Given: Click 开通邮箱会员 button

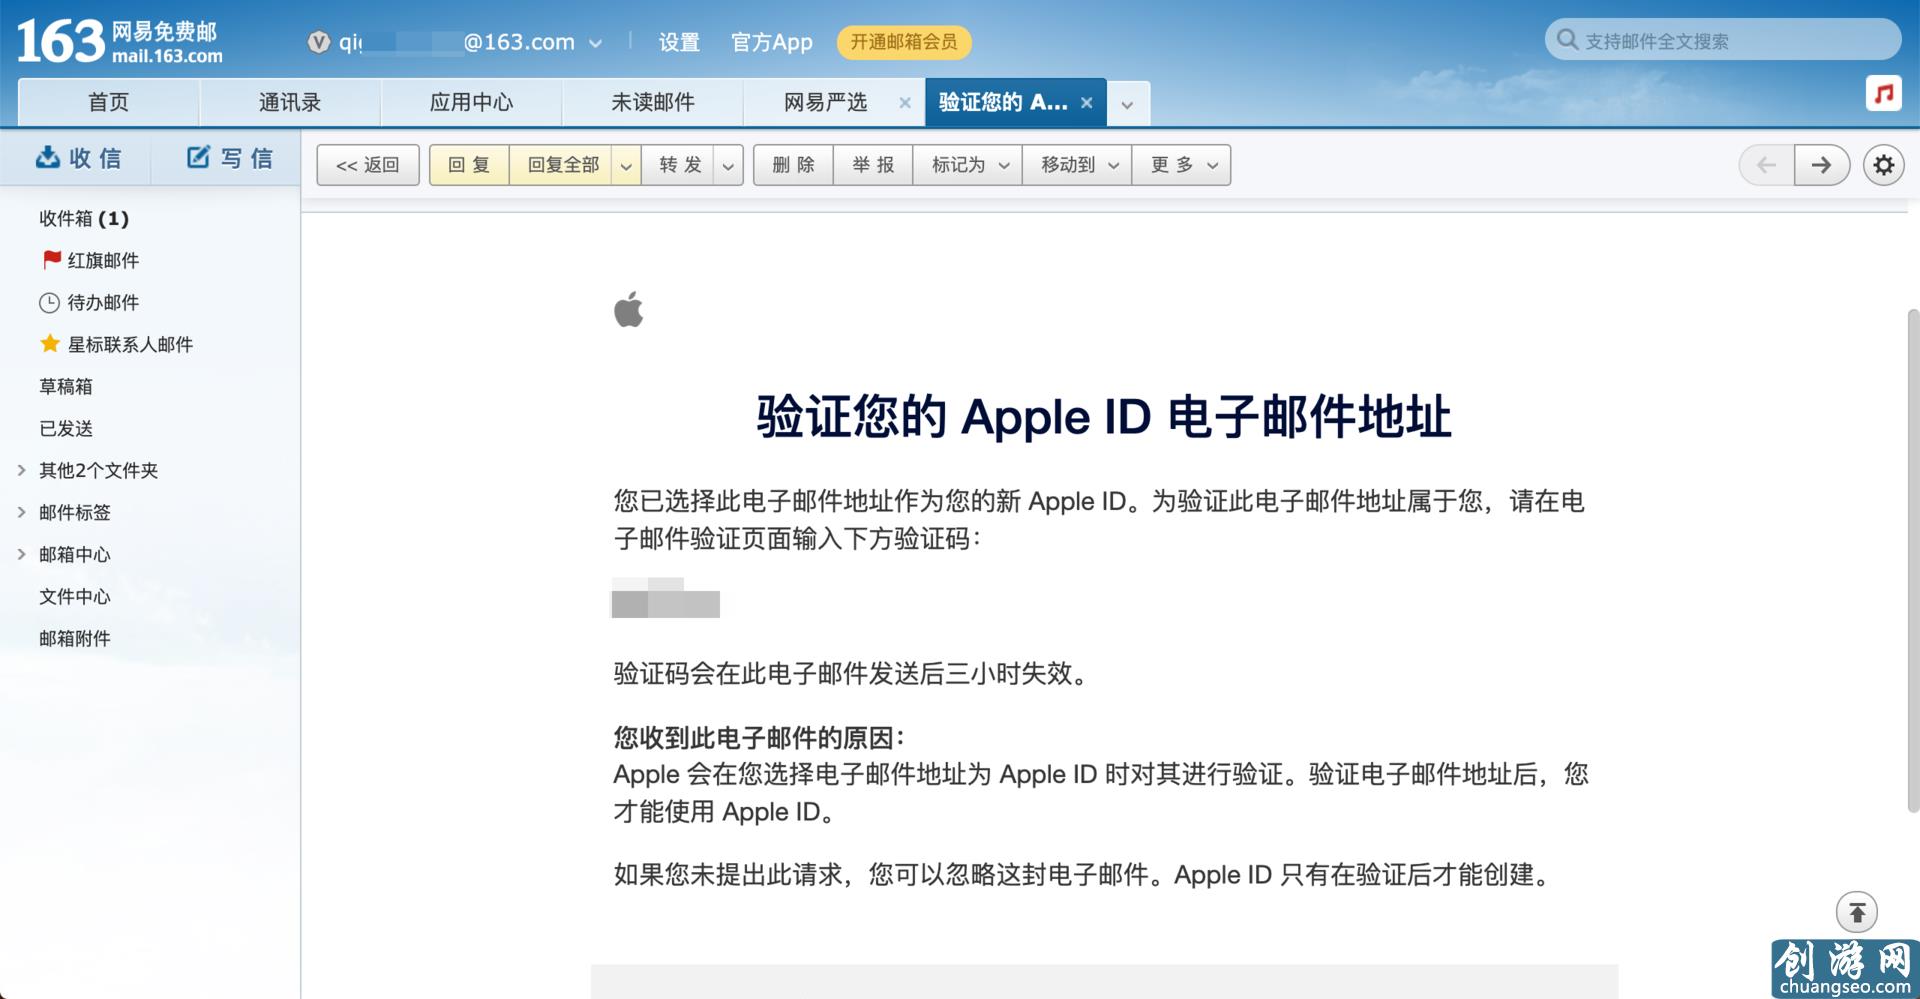Looking at the screenshot, I should pyautogui.click(x=904, y=42).
